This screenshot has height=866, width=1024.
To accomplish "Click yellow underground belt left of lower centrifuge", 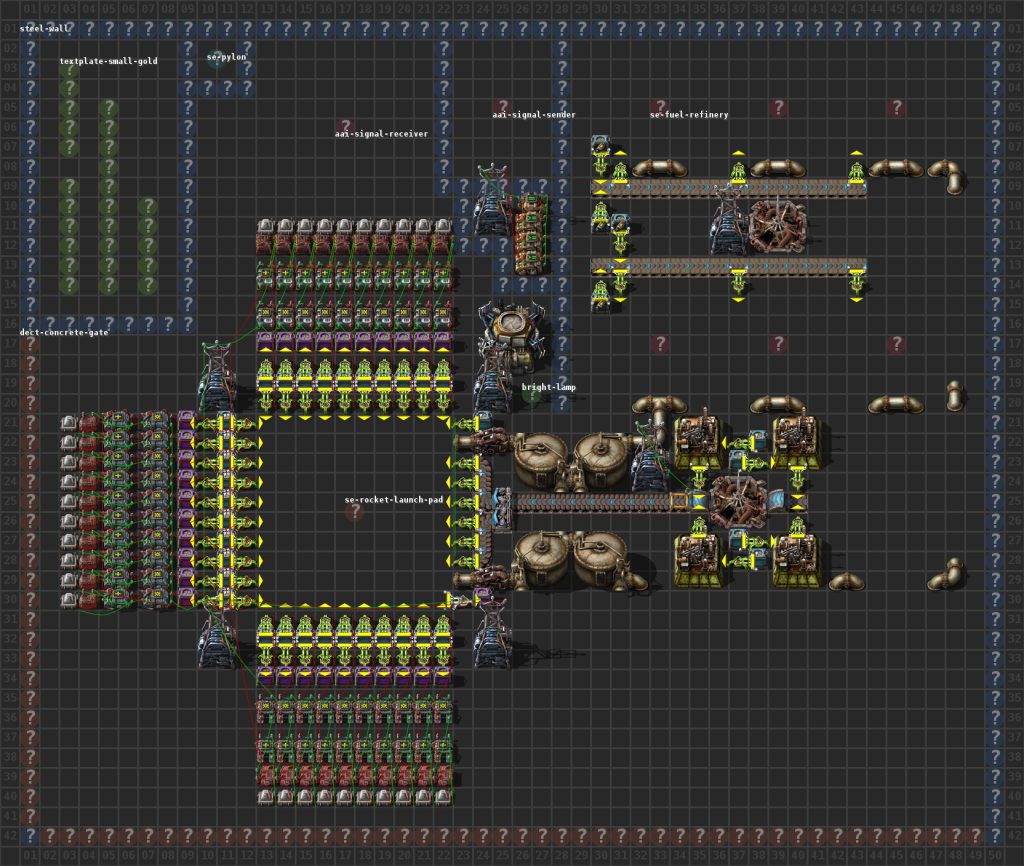I will click(679, 502).
